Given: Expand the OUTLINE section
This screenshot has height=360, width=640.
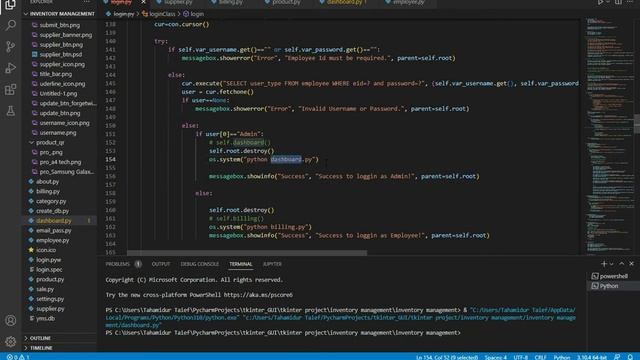Looking at the screenshot, I should point(40,338).
